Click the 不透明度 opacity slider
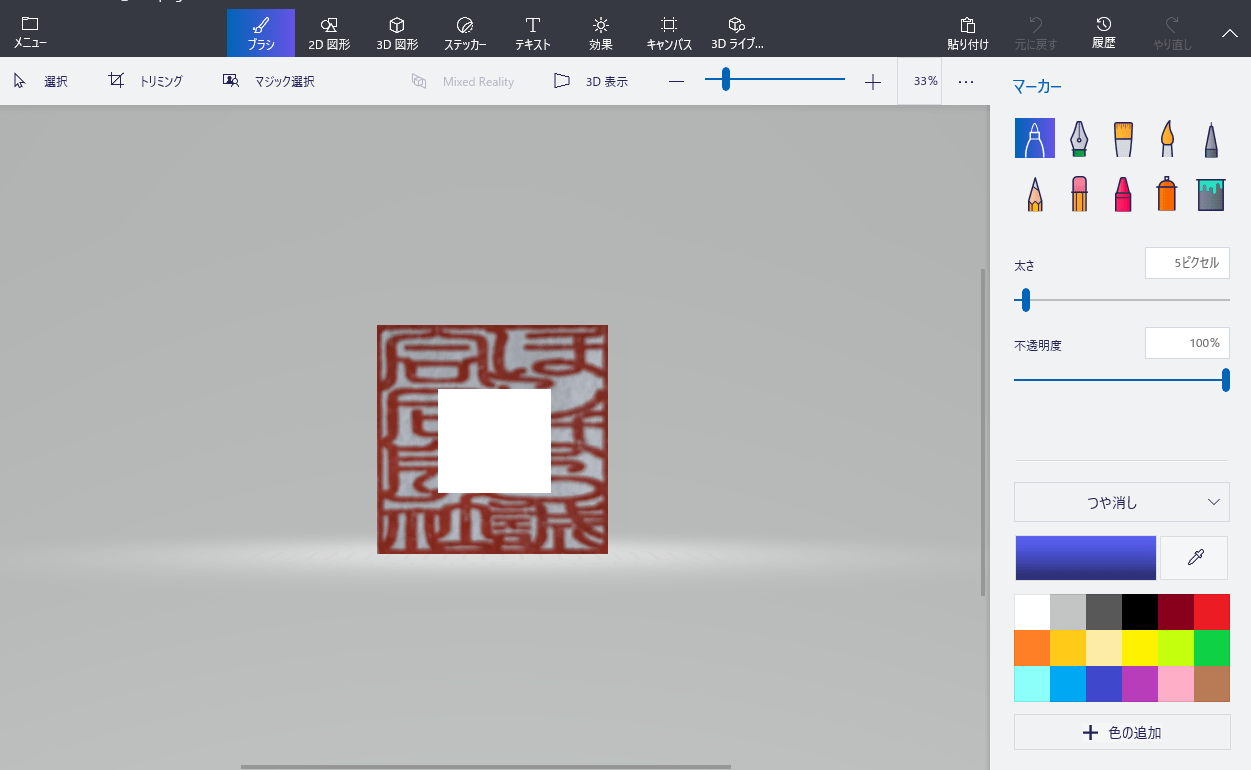The width and height of the screenshot is (1251, 770). coord(1122,379)
